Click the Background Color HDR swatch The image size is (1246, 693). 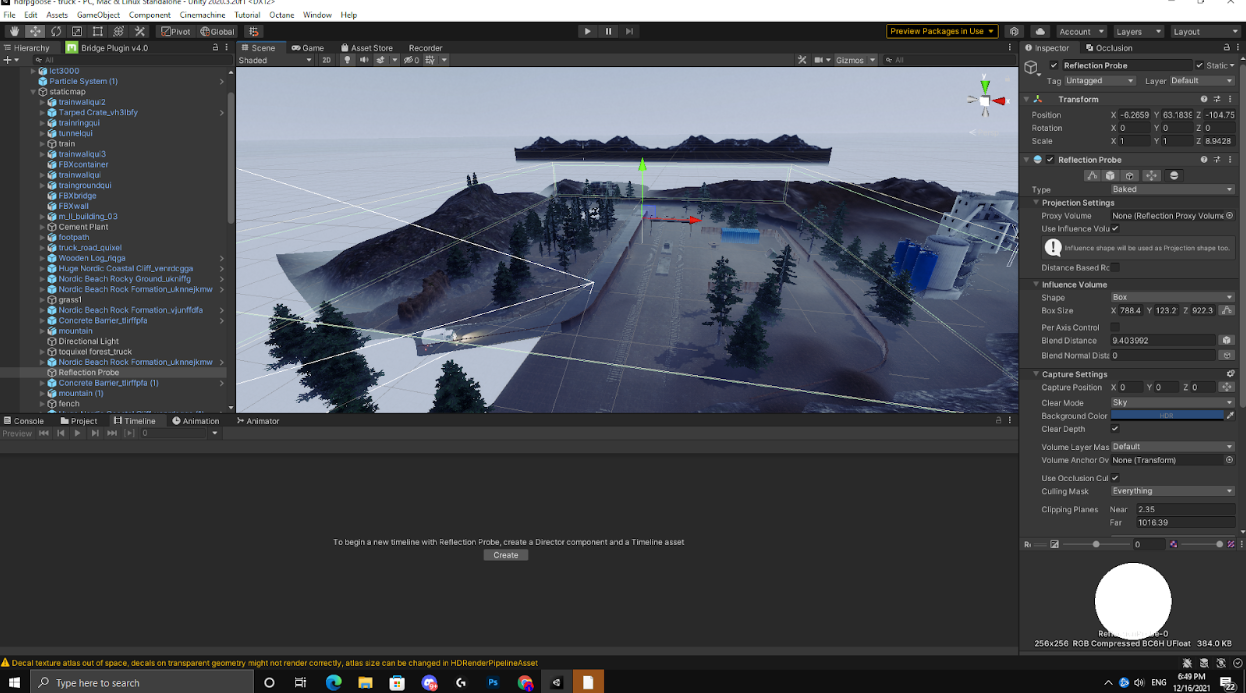pyautogui.click(x=1167, y=415)
